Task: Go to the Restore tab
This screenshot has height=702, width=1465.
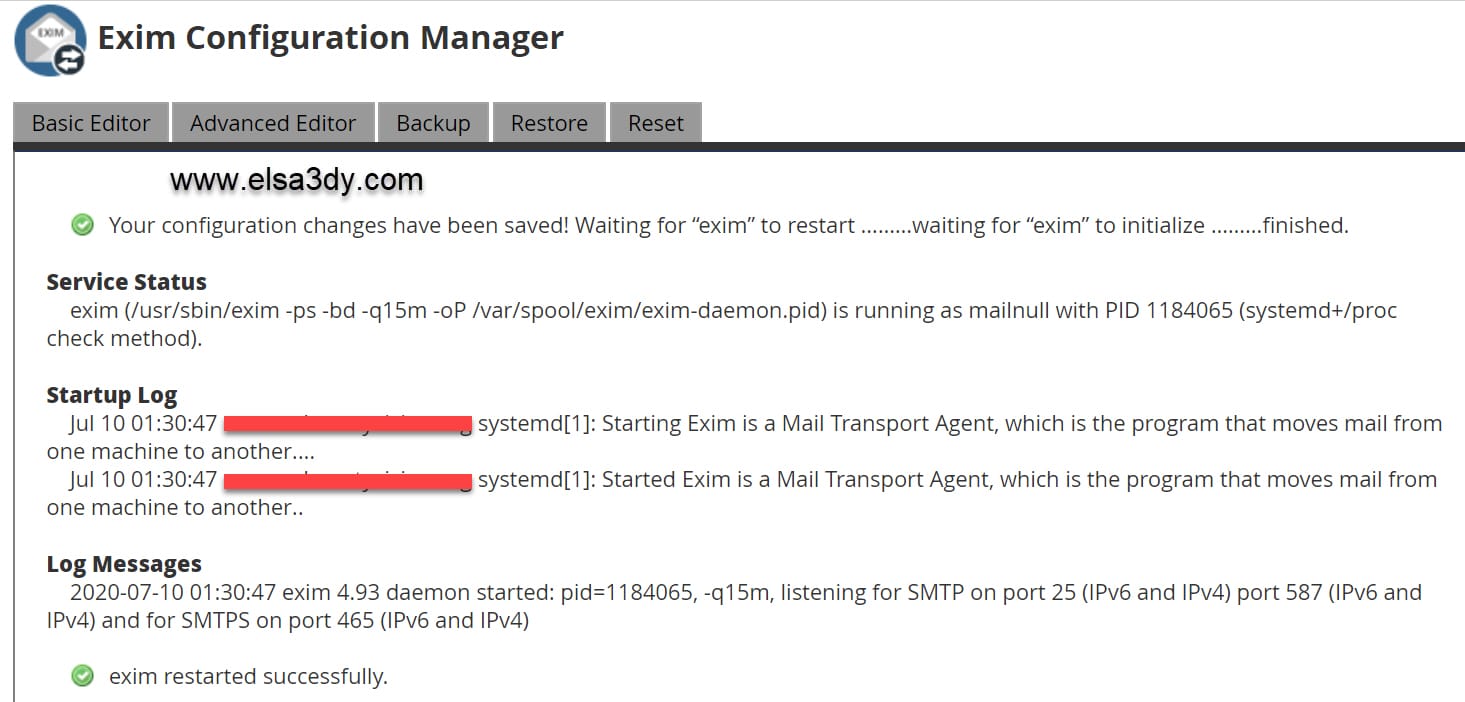Action: coord(549,123)
